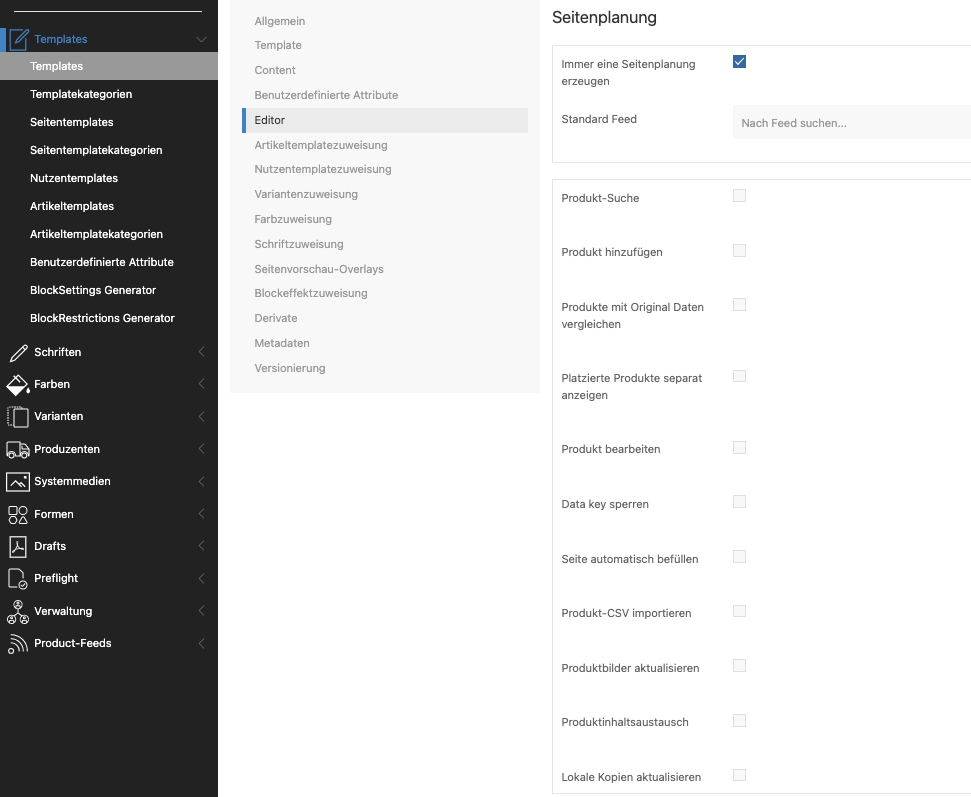
Task: Click the Drafts PDF document icon
Action: point(18,546)
